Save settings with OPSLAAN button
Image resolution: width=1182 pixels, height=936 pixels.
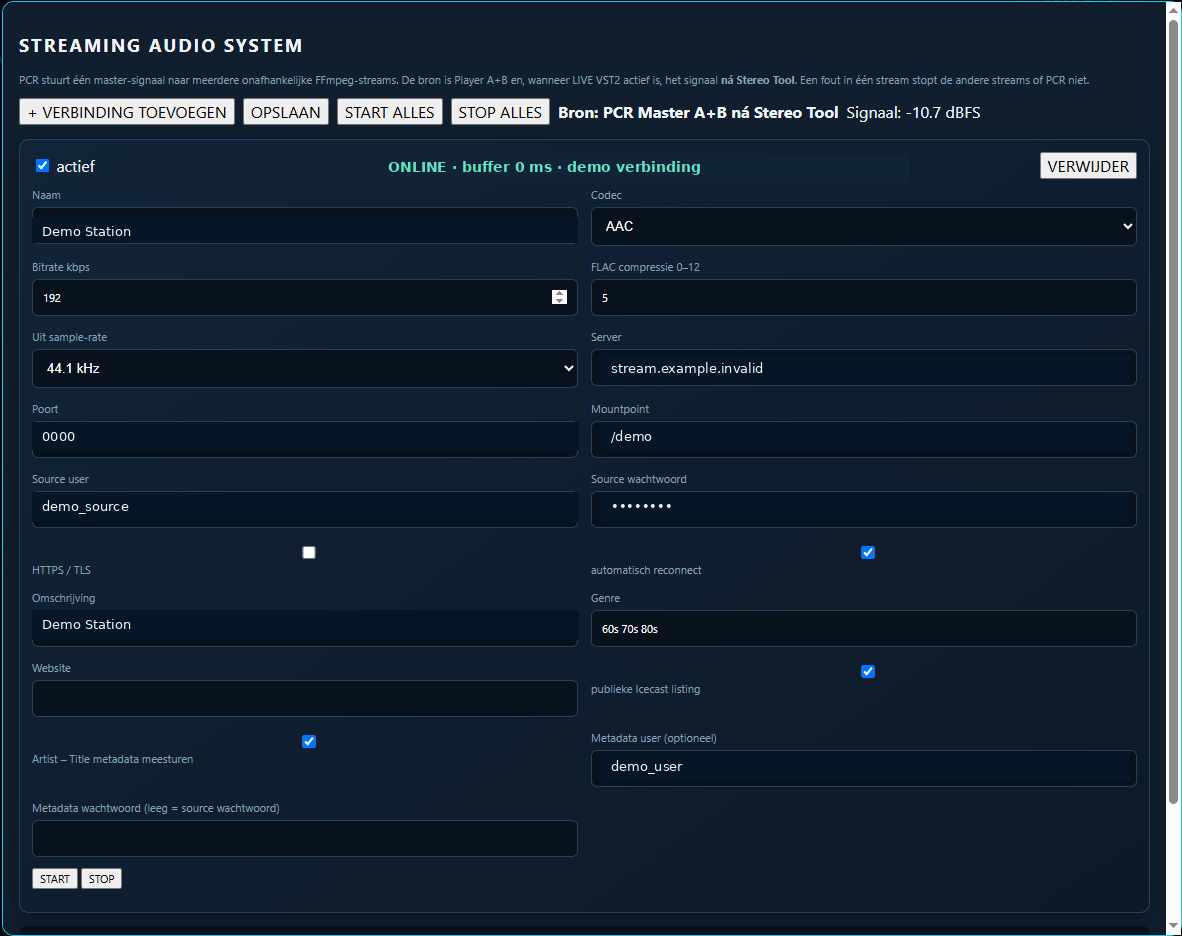pos(286,112)
